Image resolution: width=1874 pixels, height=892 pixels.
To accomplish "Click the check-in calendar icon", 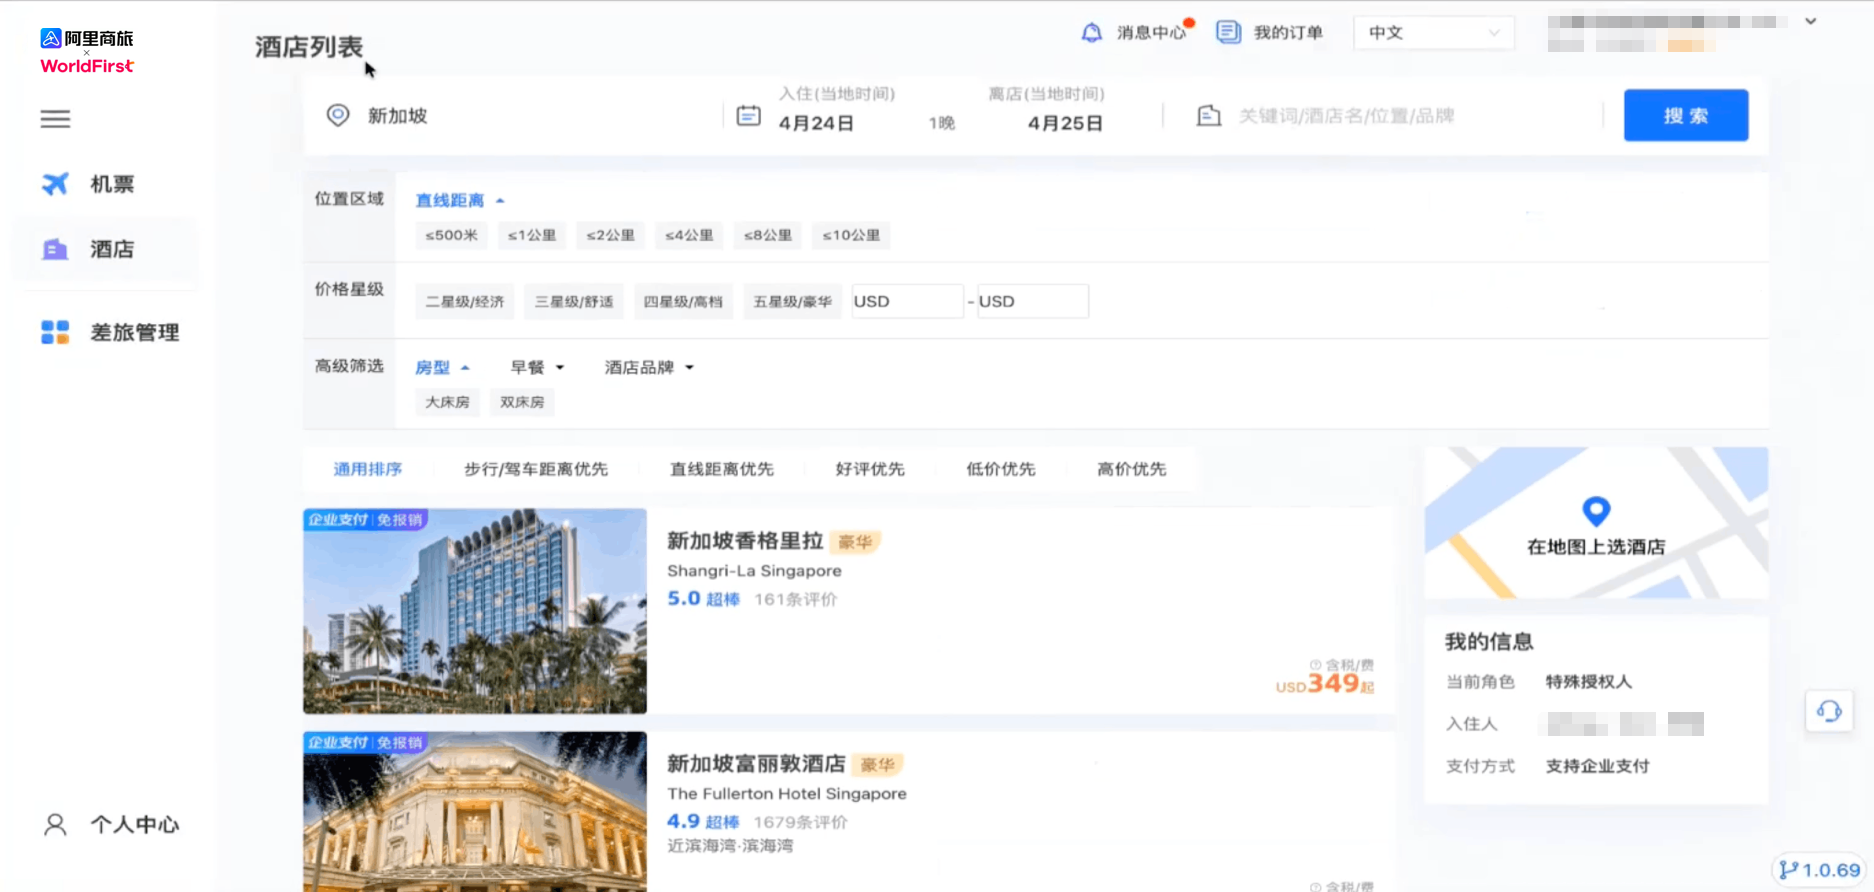I will 748,116.
